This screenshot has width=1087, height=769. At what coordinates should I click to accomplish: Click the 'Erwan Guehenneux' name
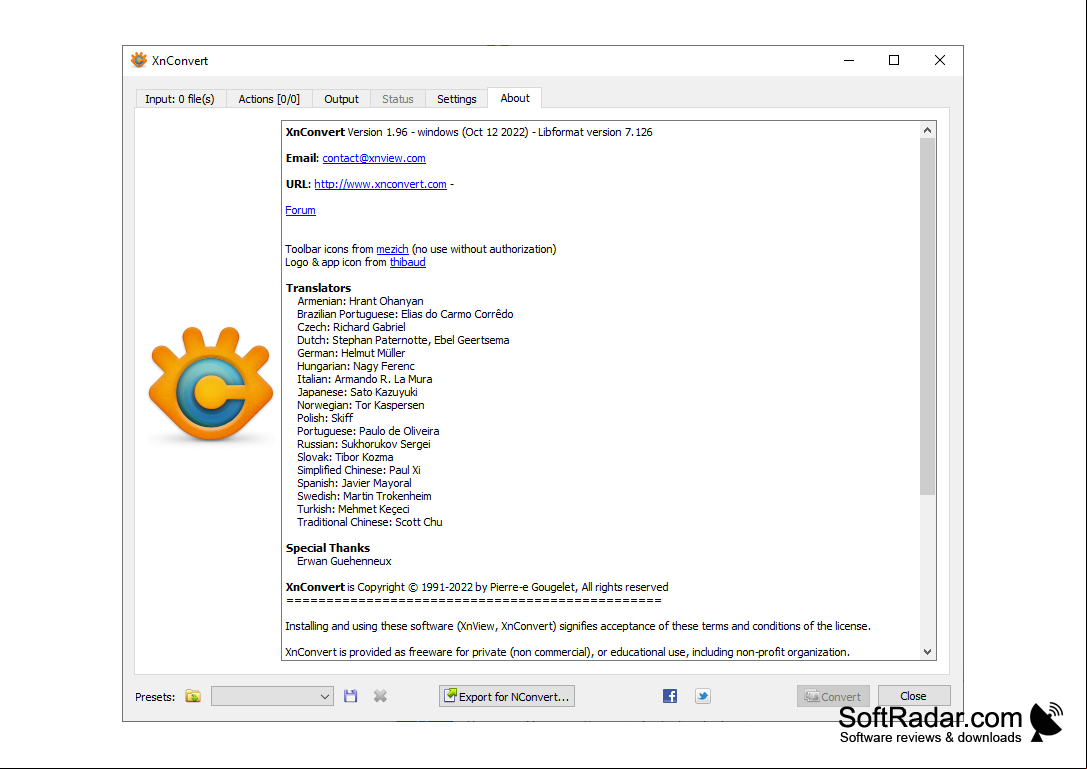(x=344, y=562)
